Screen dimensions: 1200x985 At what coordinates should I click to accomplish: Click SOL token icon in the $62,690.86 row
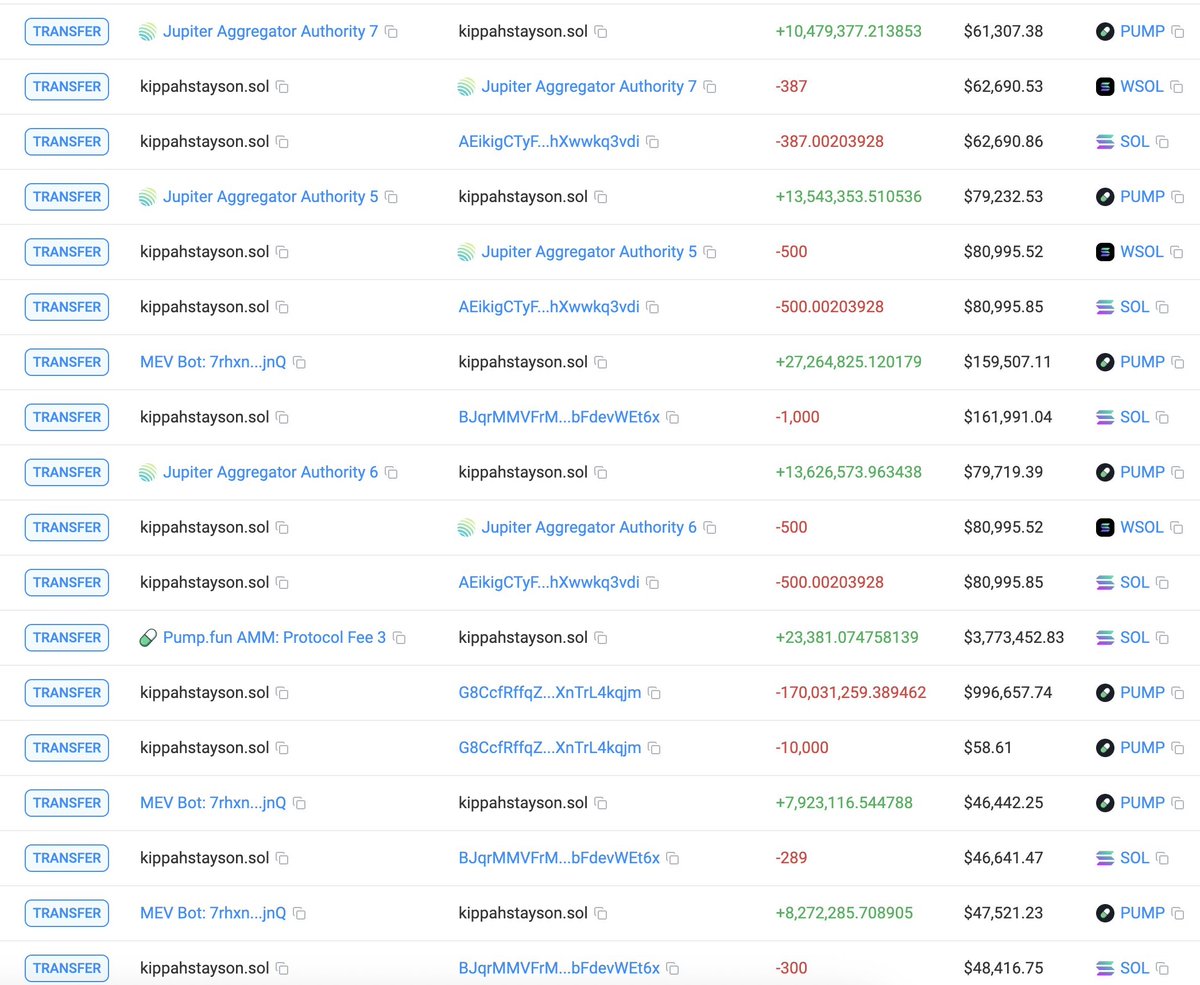click(x=1105, y=142)
